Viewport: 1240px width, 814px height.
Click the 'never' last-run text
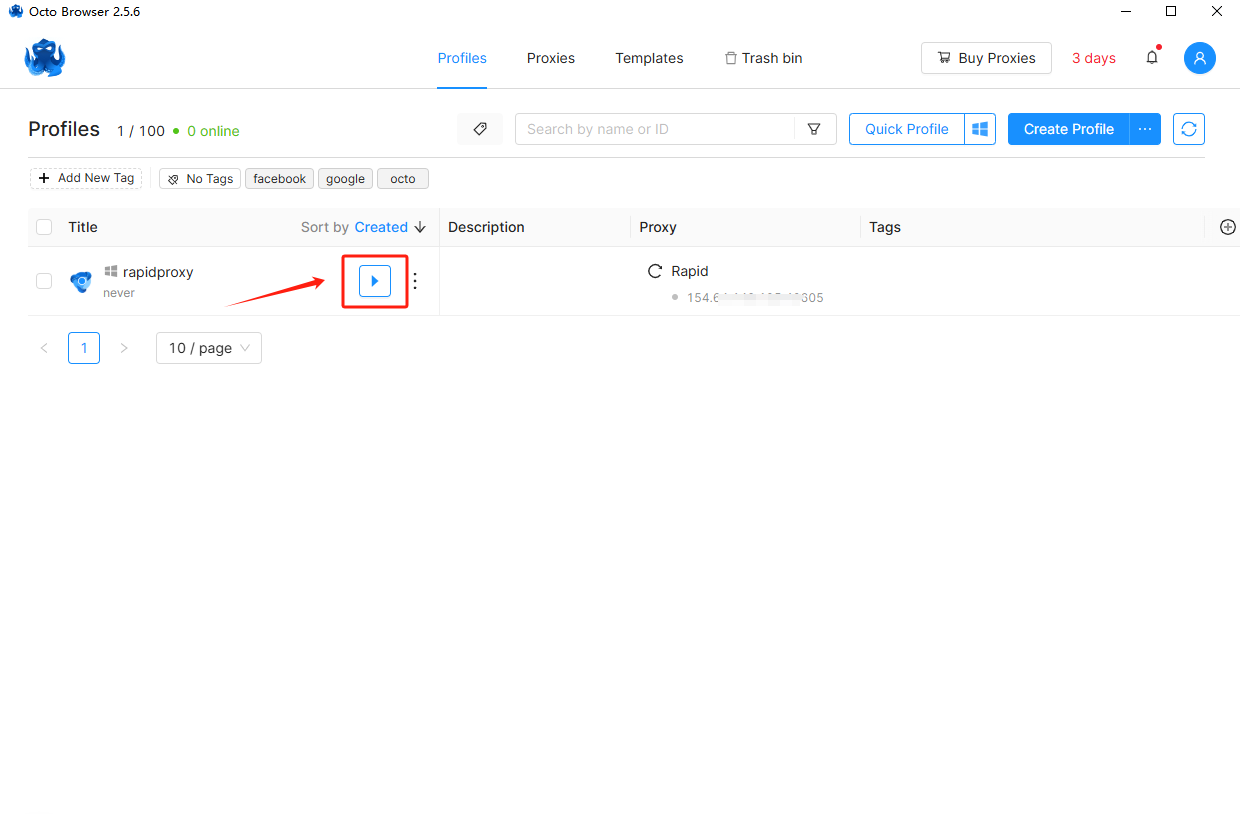[x=119, y=293]
